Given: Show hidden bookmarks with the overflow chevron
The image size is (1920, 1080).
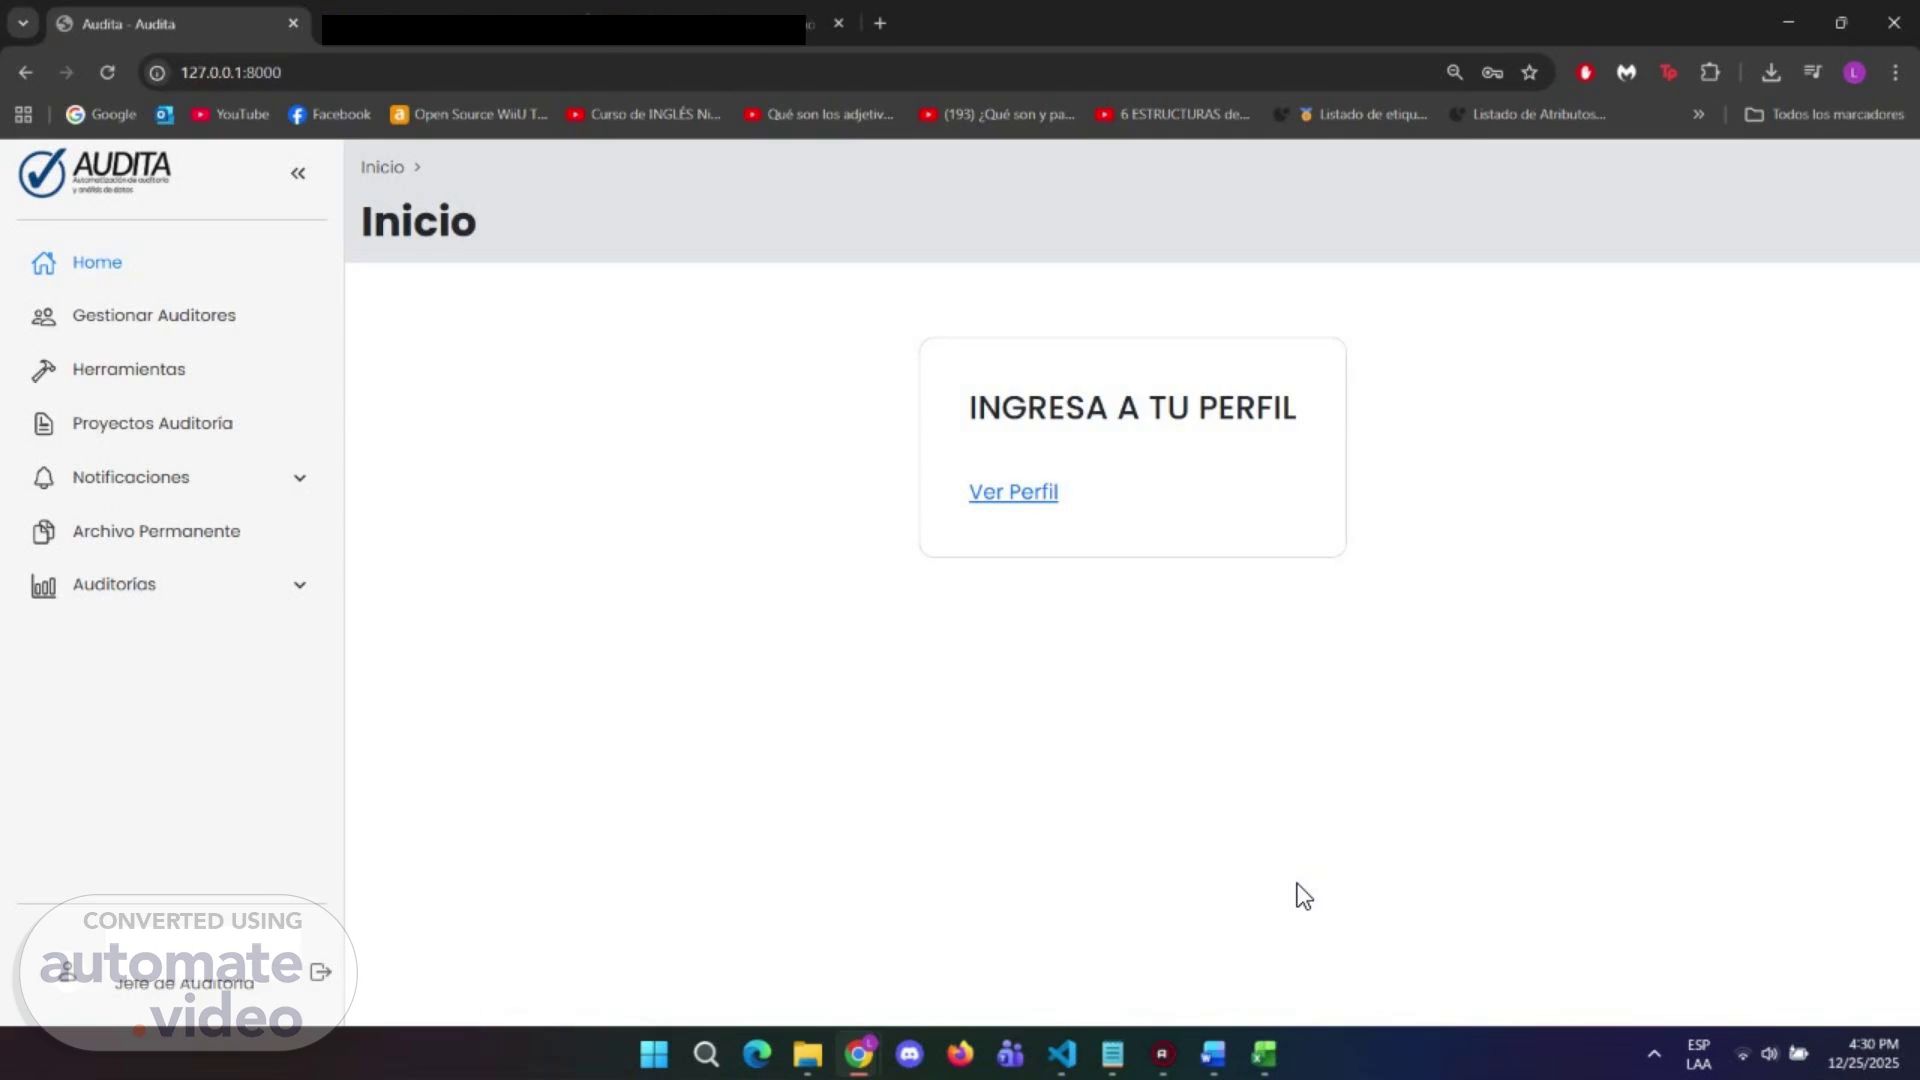Looking at the screenshot, I should [1698, 115].
